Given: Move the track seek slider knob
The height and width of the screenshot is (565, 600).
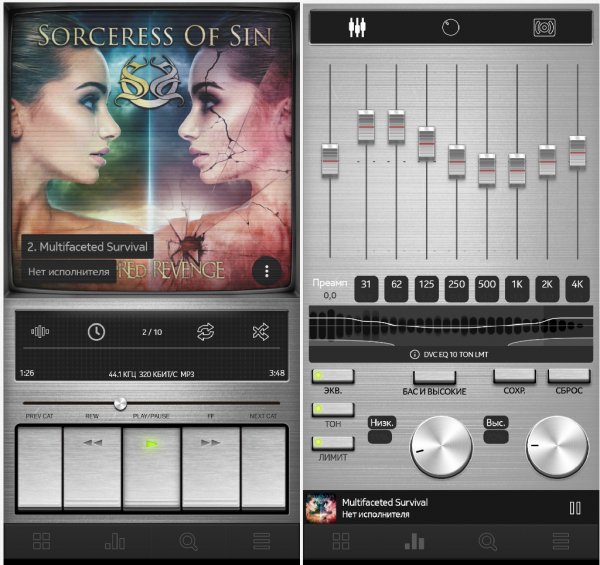Looking at the screenshot, I should pos(120,403).
